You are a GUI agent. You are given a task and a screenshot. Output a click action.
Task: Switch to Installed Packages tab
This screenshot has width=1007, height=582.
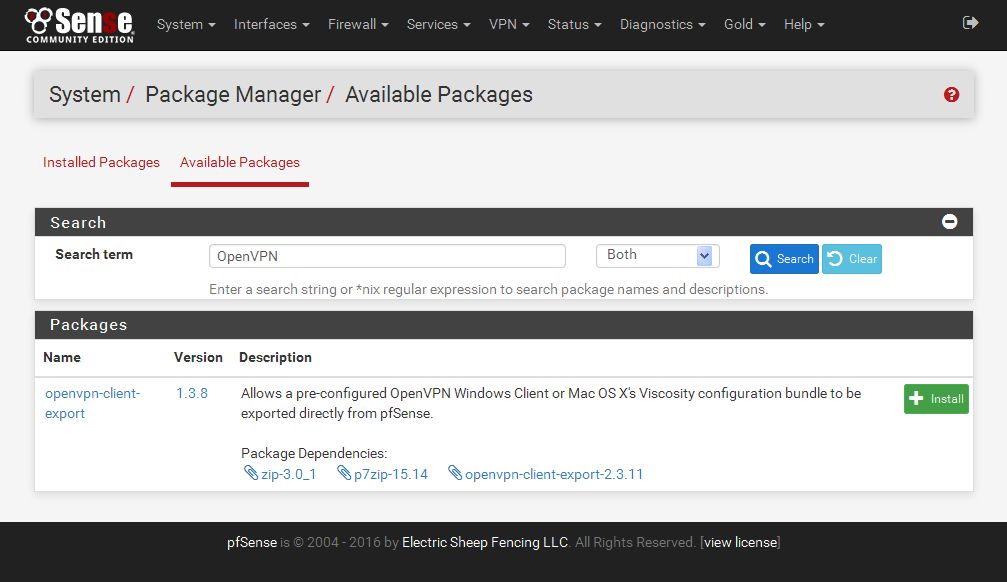[x=101, y=163]
